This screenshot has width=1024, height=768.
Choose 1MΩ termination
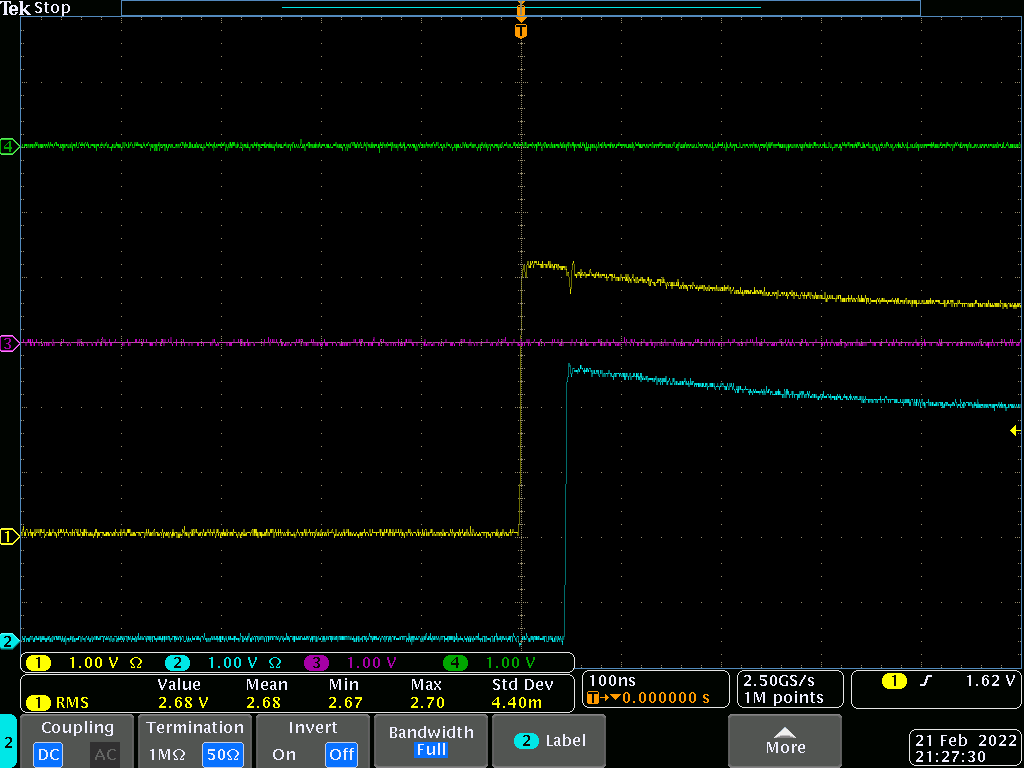tap(166, 754)
